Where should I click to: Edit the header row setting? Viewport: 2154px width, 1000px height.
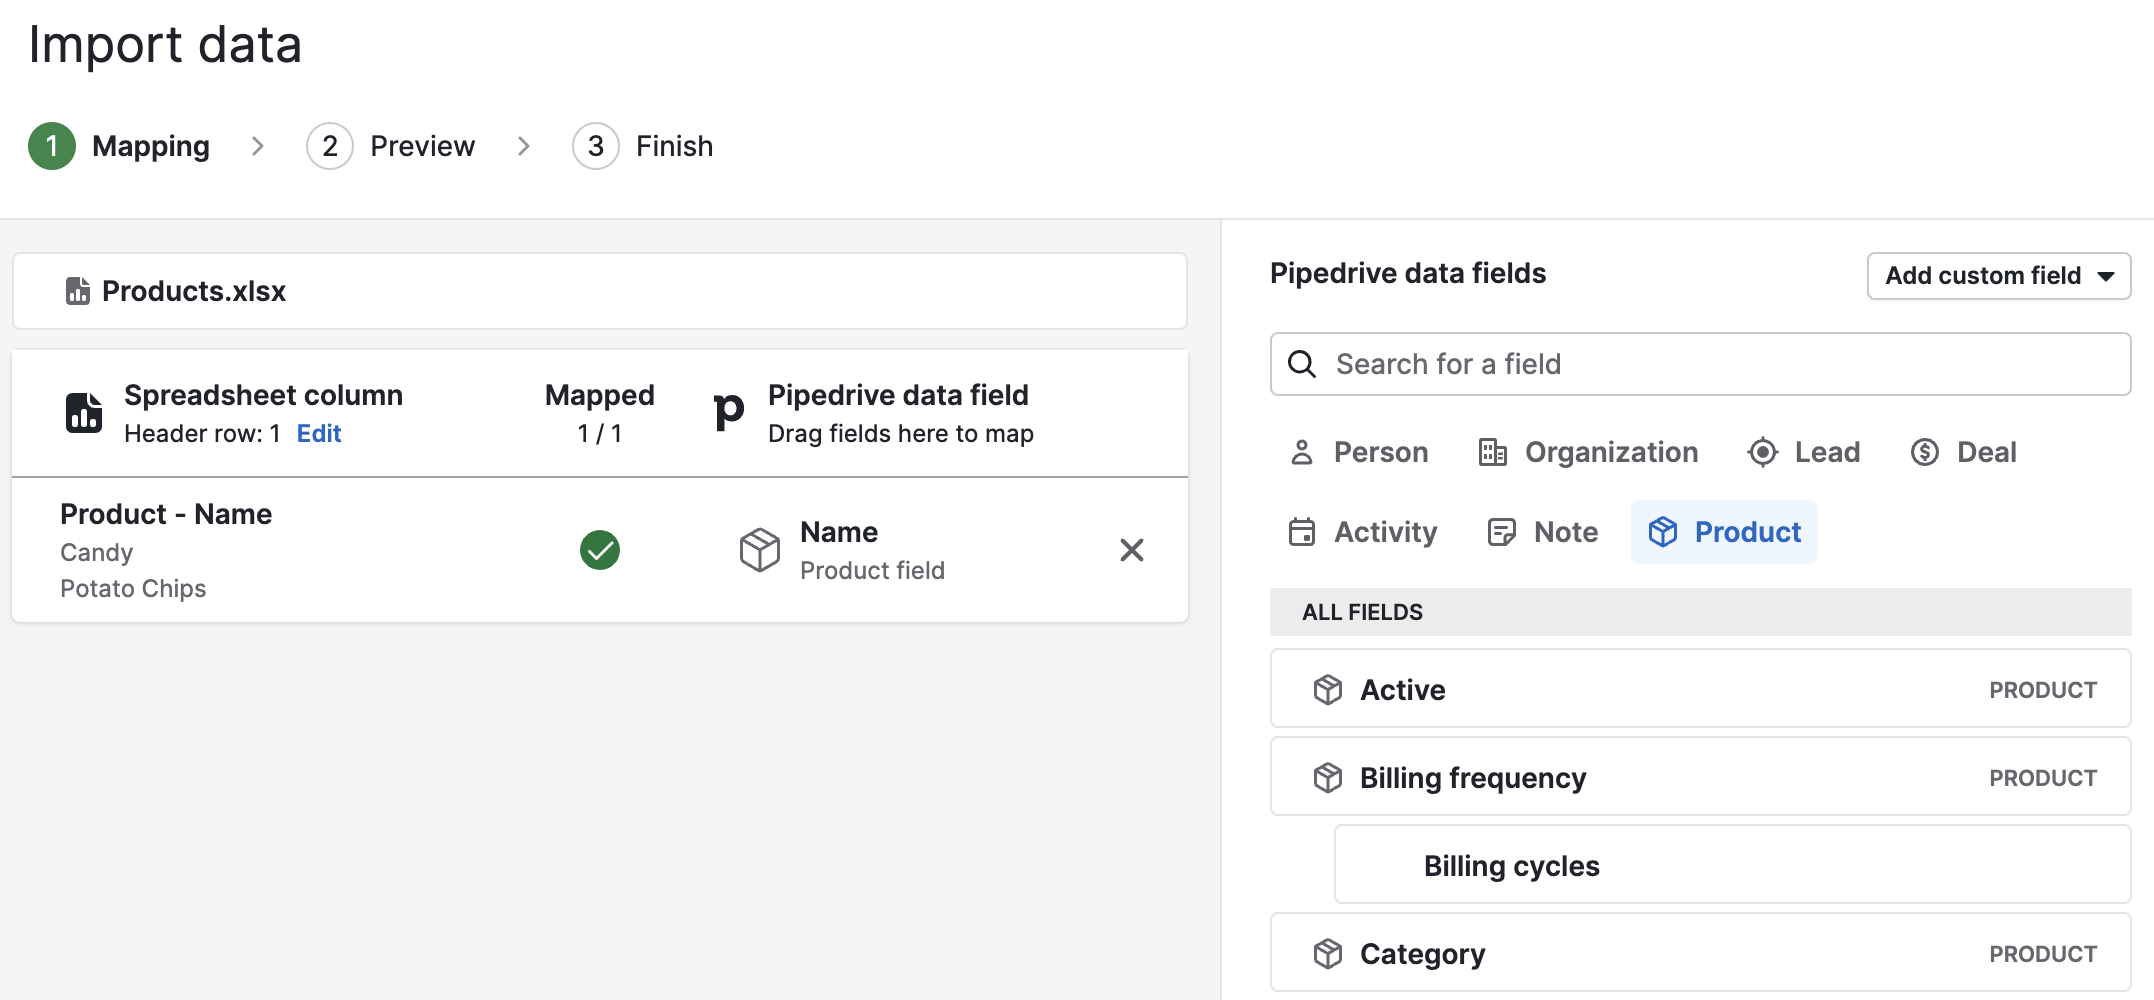click(x=319, y=433)
